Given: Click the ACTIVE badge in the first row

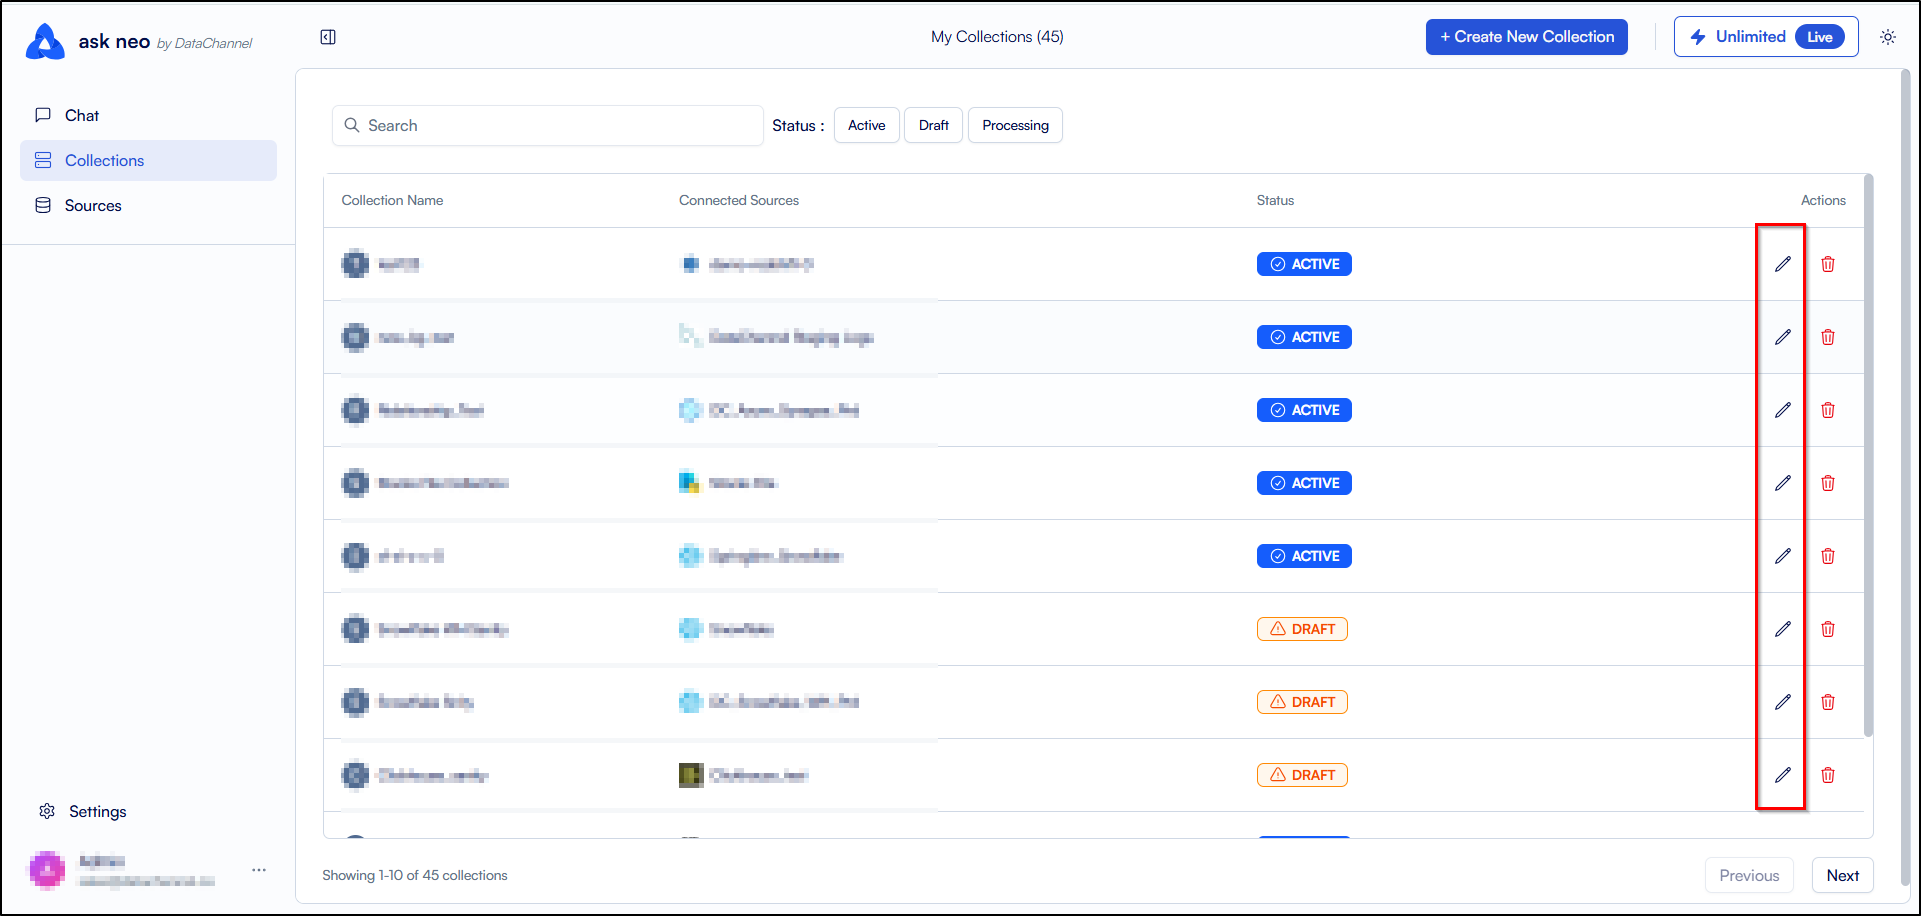Looking at the screenshot, I should 1304,264.
